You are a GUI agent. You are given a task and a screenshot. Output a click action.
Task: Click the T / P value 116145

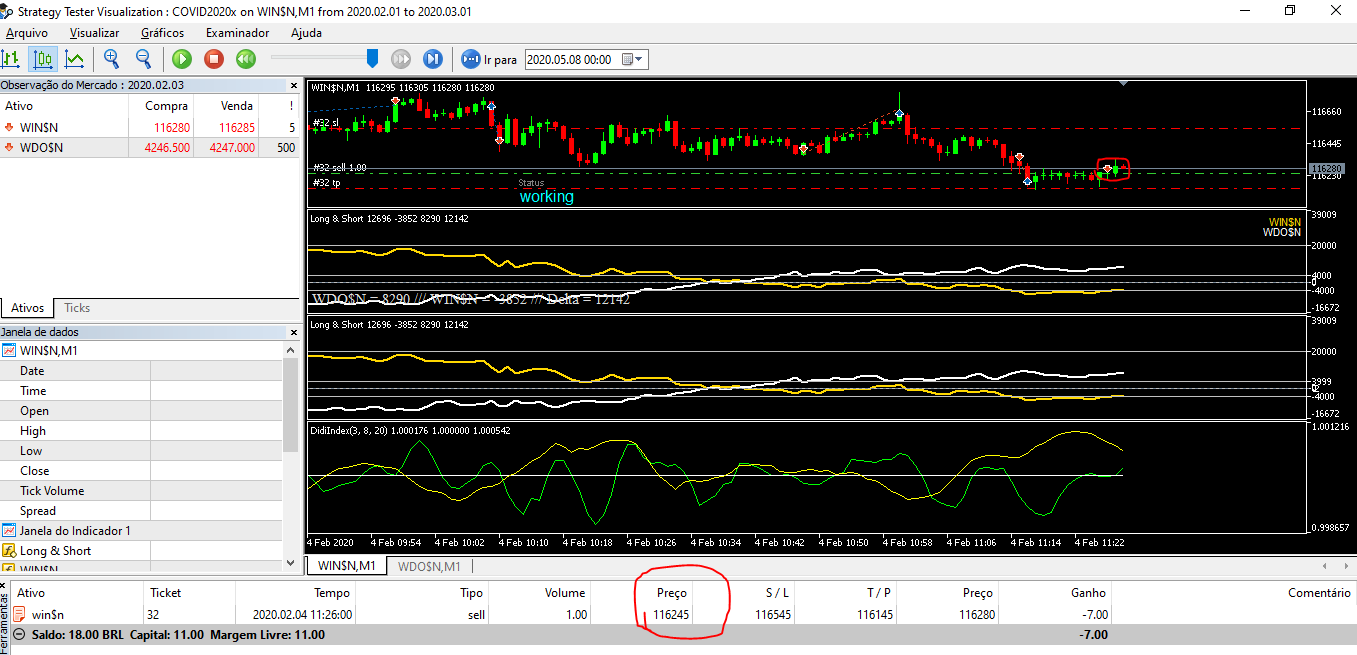(x=875, y=614)
